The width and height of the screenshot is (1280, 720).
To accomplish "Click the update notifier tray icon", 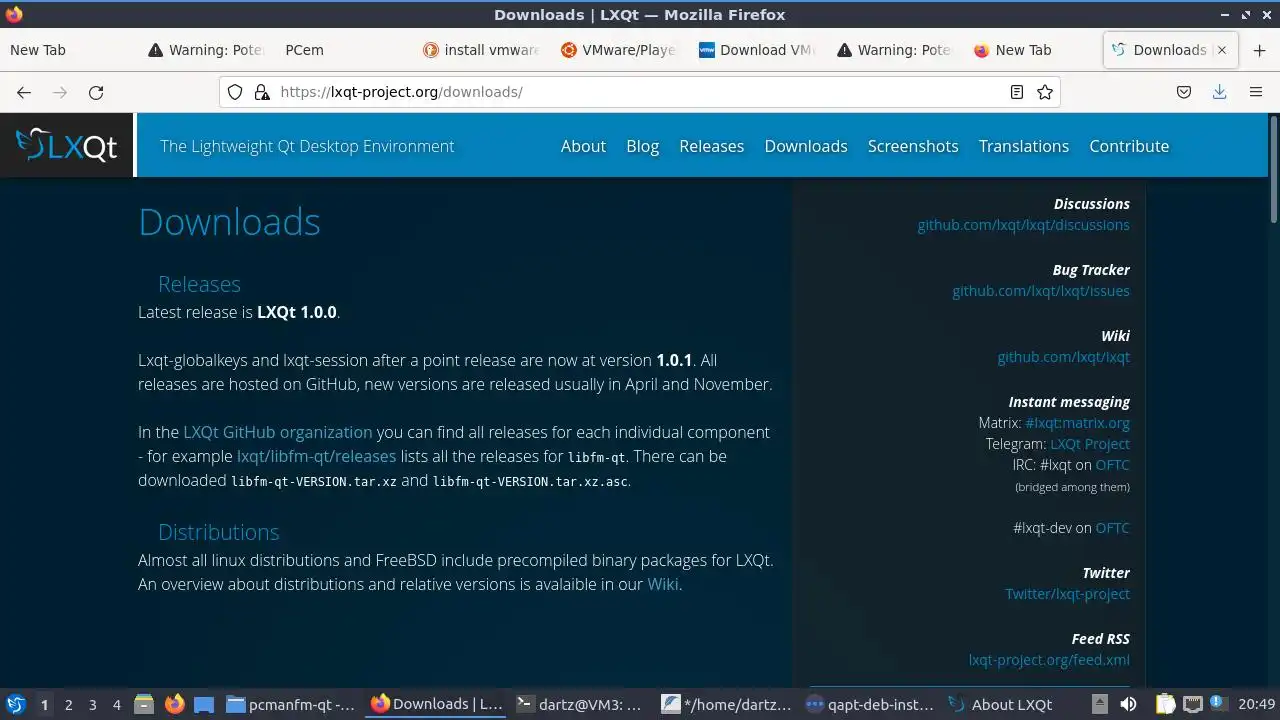I will pyautogui.click(x=1218, y=704).
